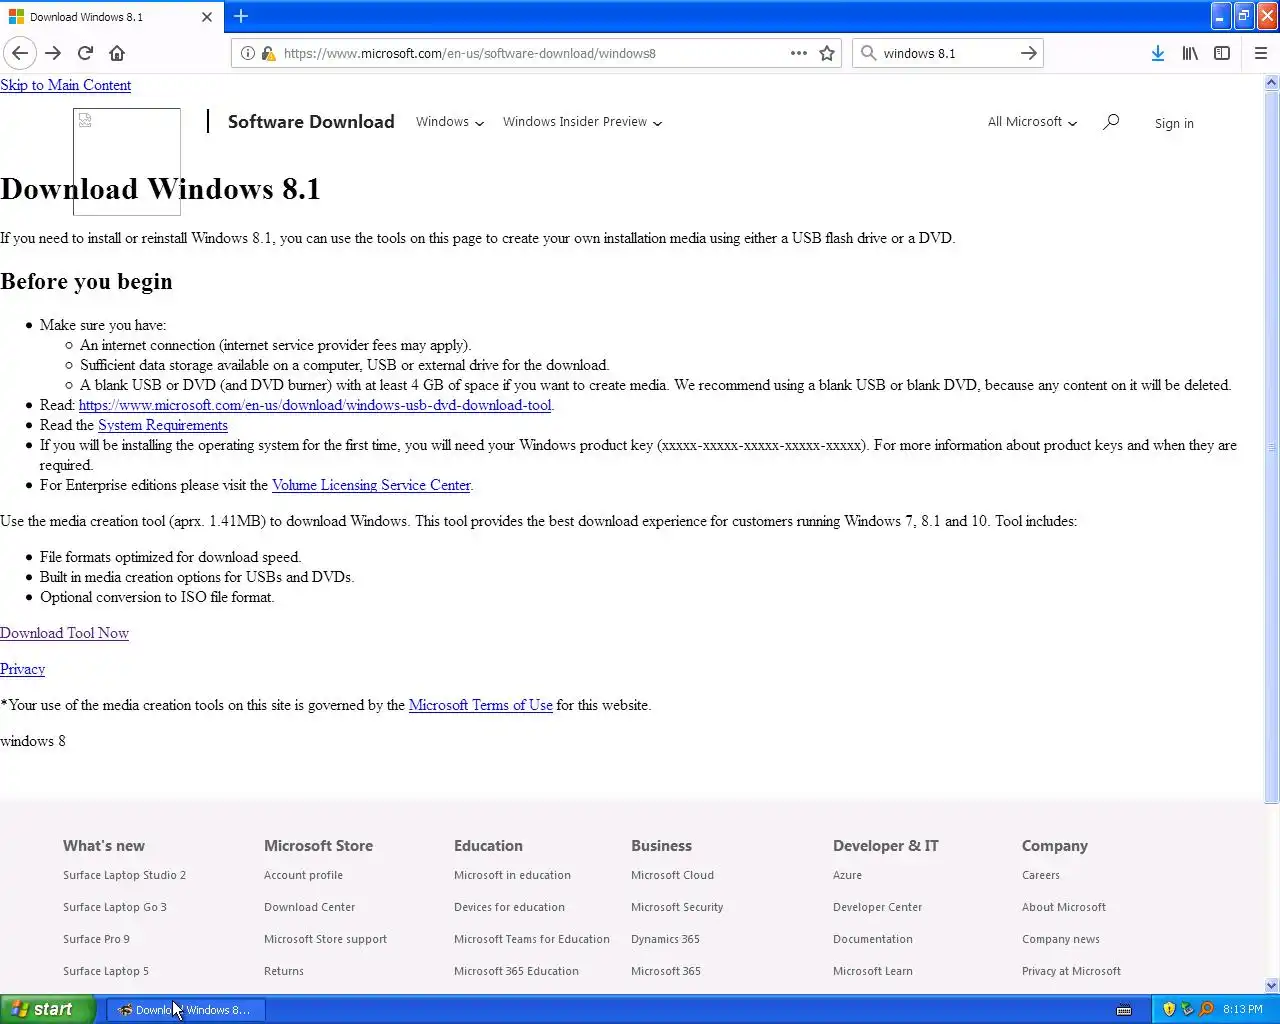Open the library icon

[x=1190, y=53]
